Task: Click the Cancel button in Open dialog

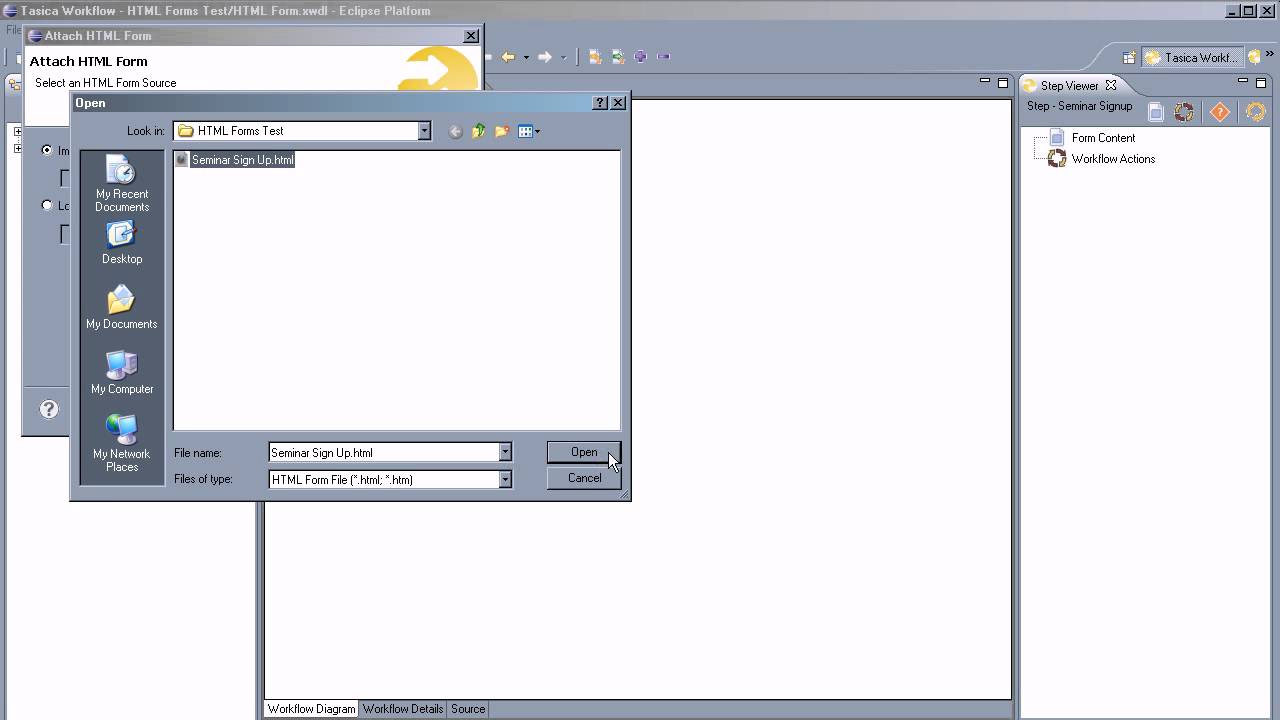Action: tap(584, 478)
